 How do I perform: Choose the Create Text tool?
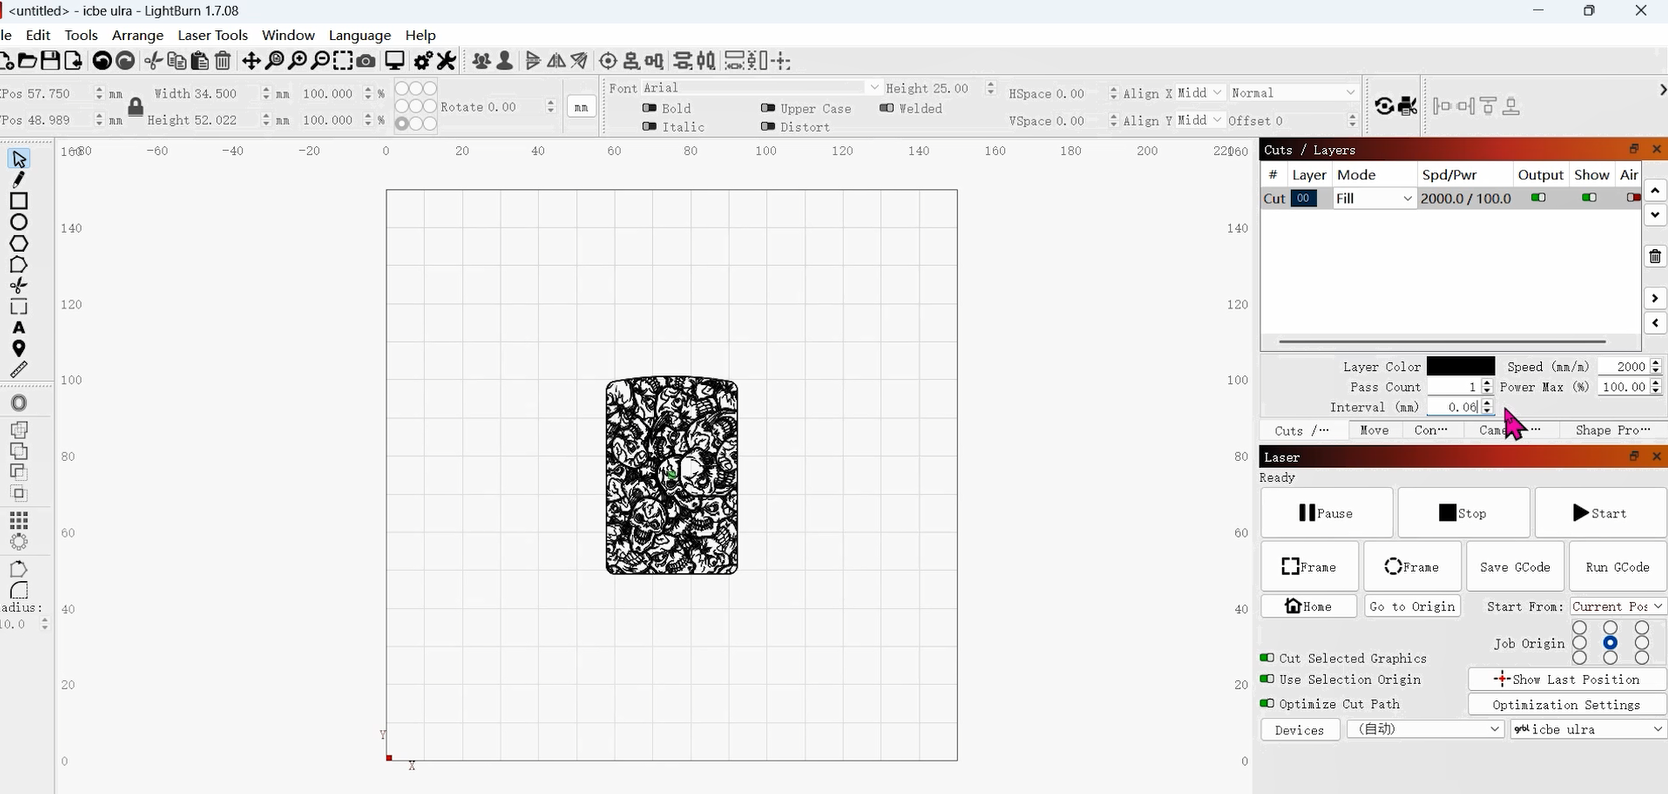[19, 328]
